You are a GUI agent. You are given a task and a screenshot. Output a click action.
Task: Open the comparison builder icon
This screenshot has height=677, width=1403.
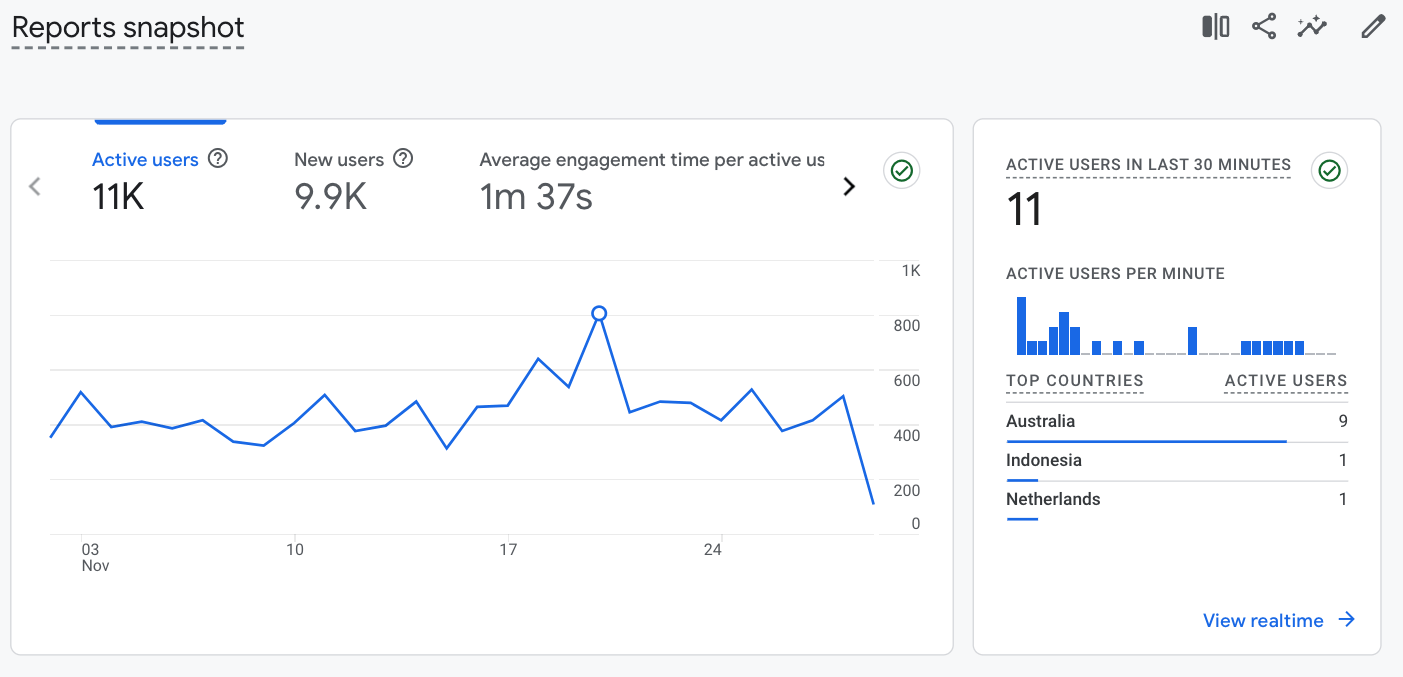1214,26
